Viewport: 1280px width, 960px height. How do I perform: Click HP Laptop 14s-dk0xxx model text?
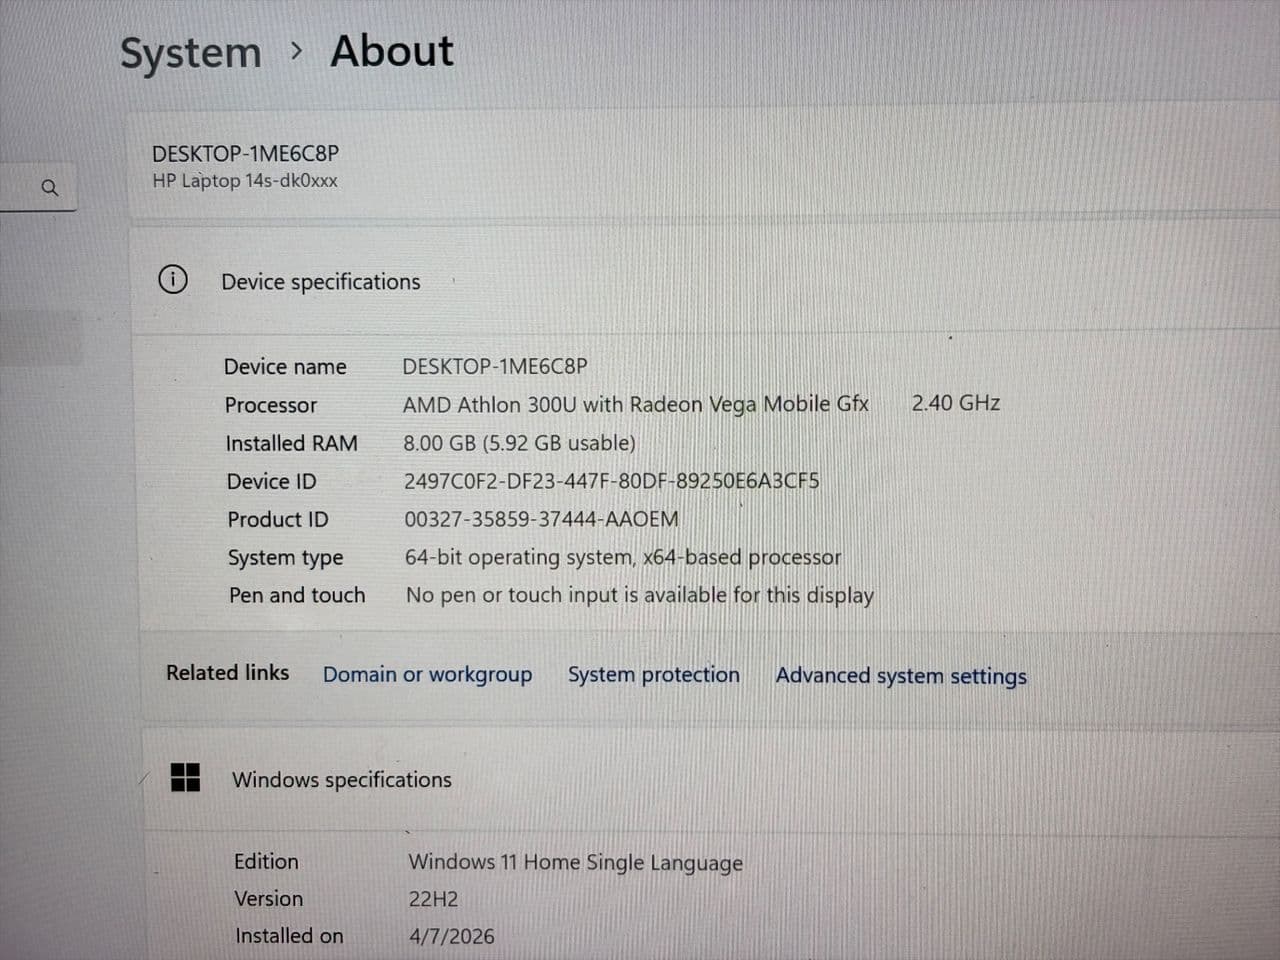coord(245,181)
